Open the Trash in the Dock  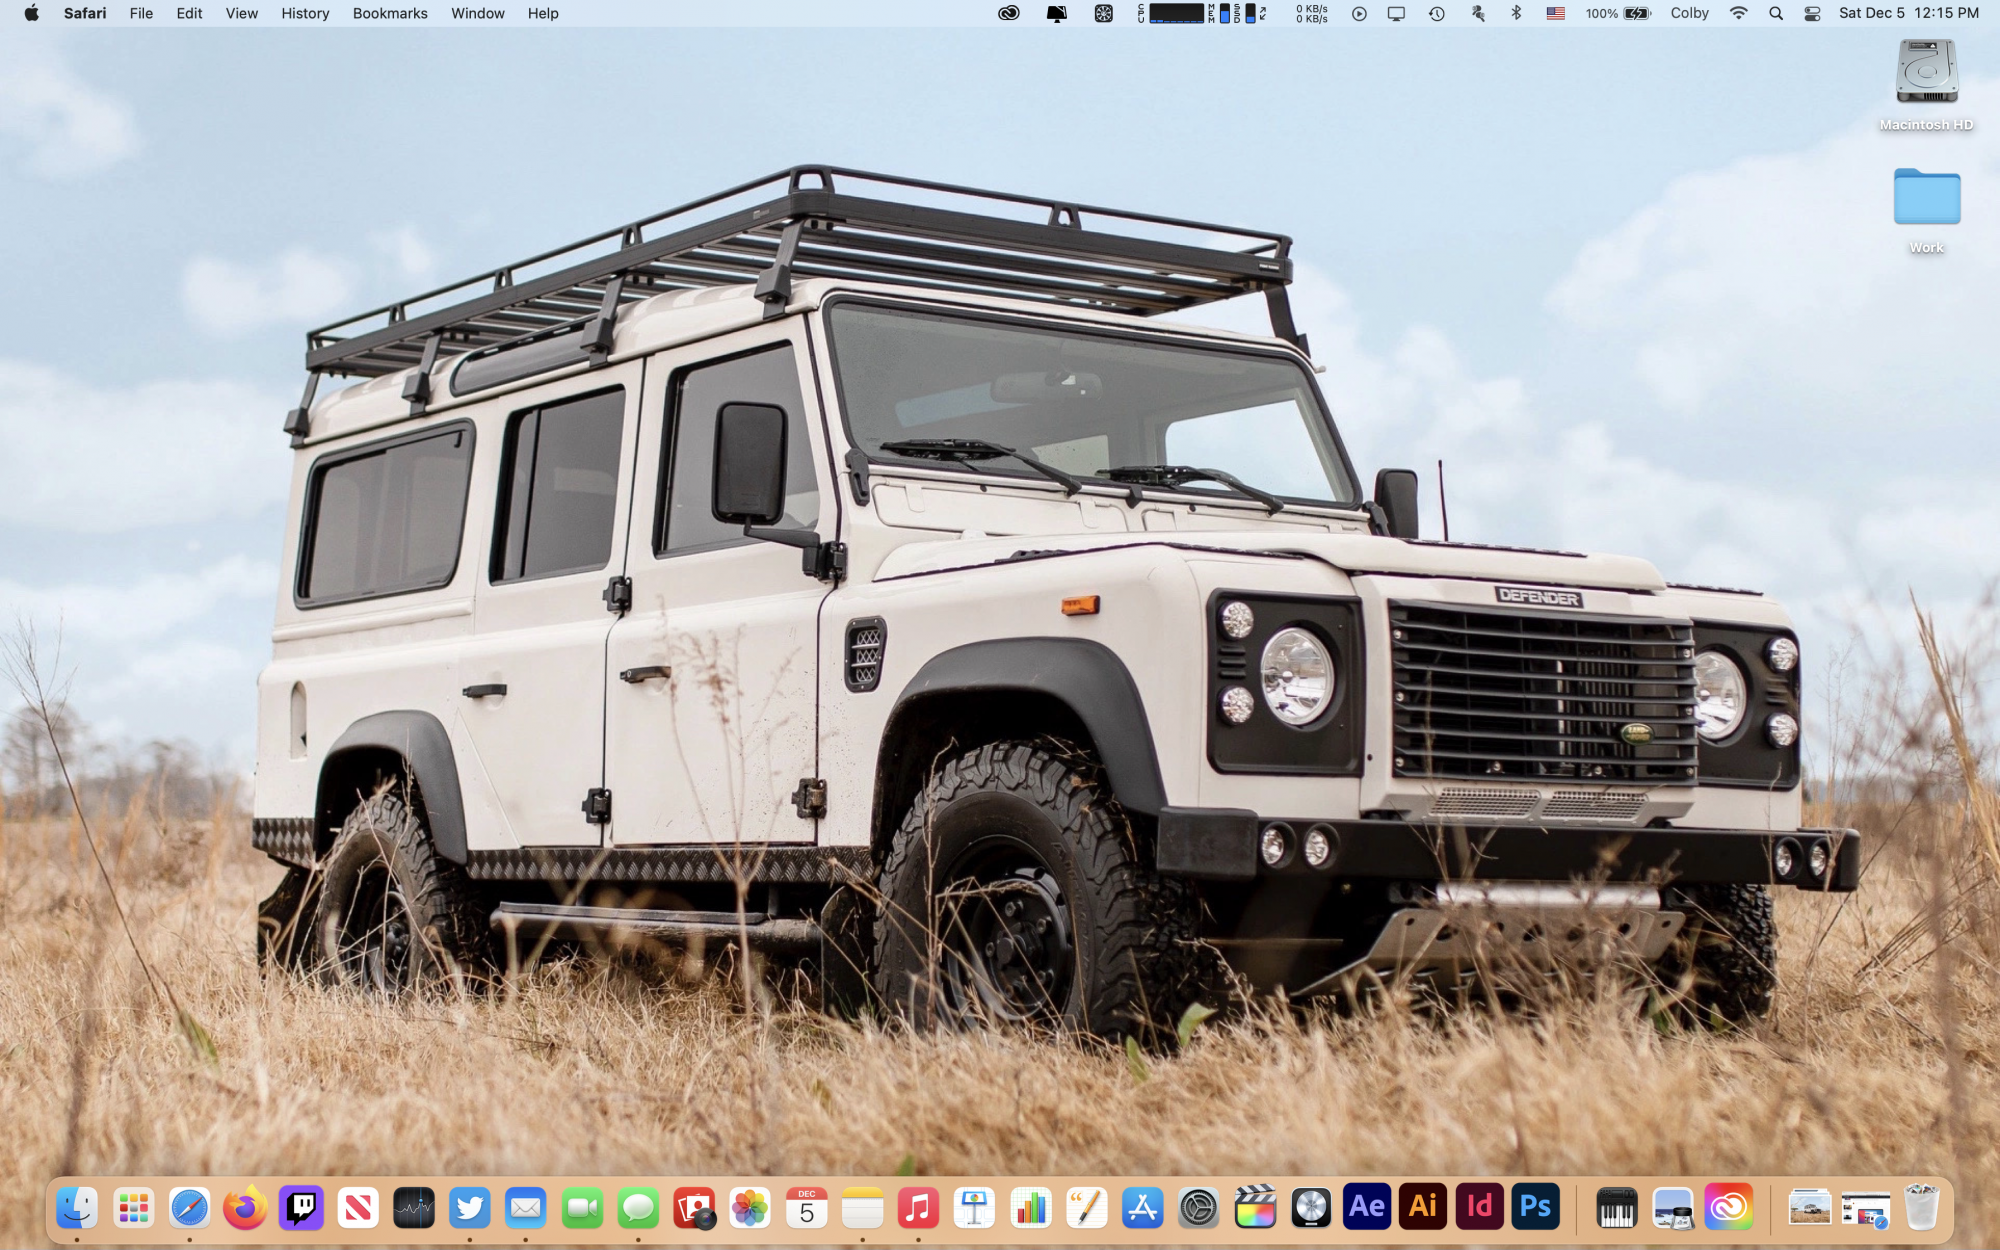tap(1922, 1208)
